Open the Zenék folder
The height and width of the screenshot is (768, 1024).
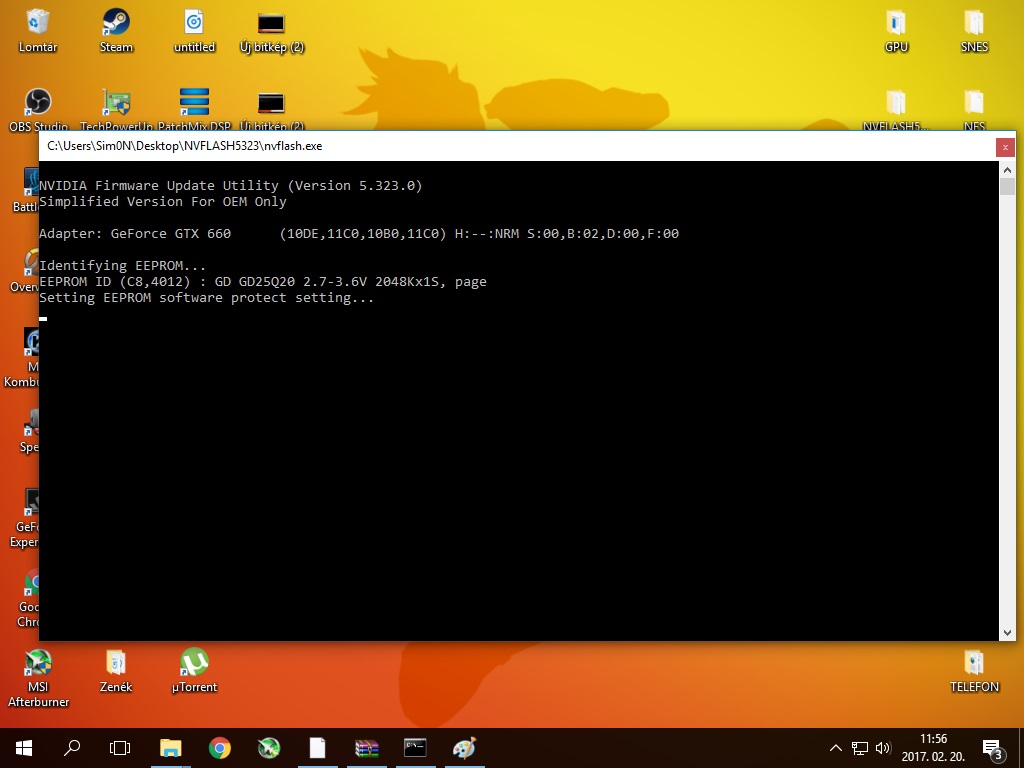point(116,671)
